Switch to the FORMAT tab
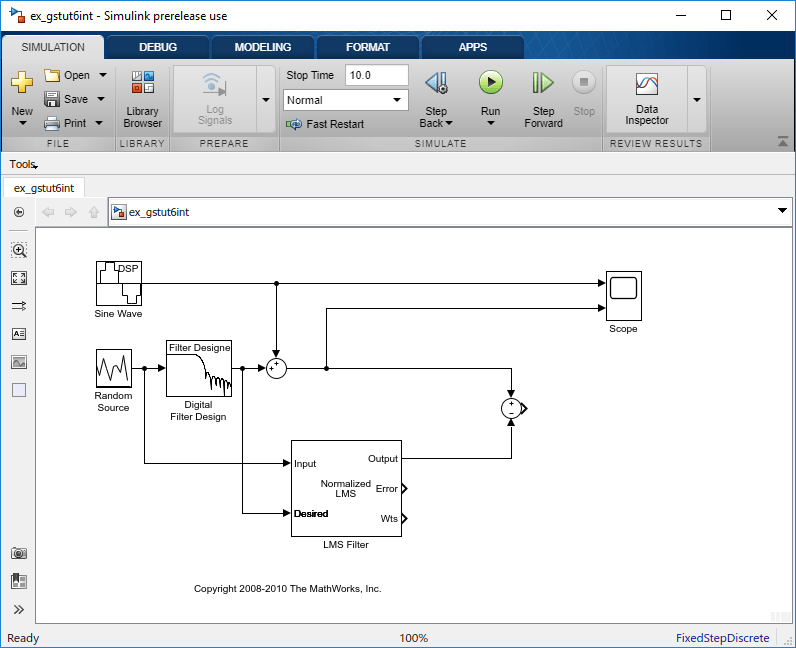The height and width of the screenshot is (648, 796). [368, 47]
